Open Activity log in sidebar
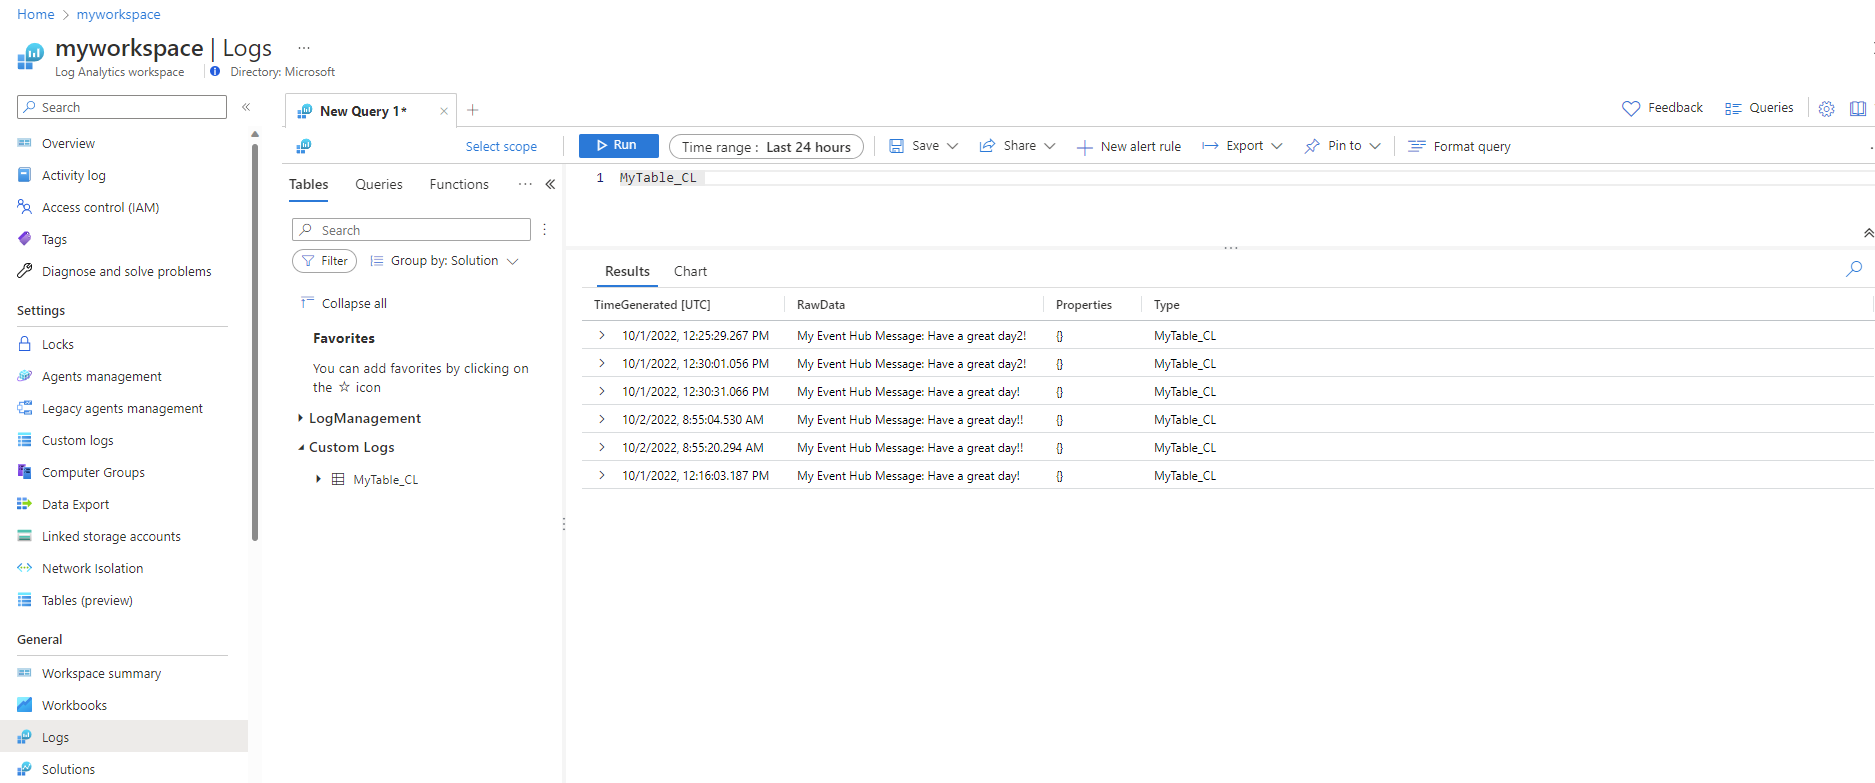The image size is (1875, 783). click(73, 175)
